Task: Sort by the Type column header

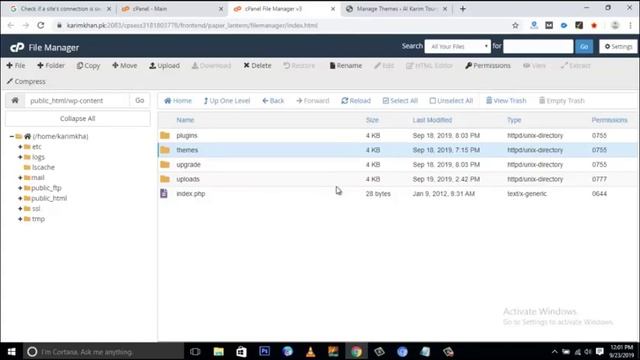Action: (x=514, y=120)
